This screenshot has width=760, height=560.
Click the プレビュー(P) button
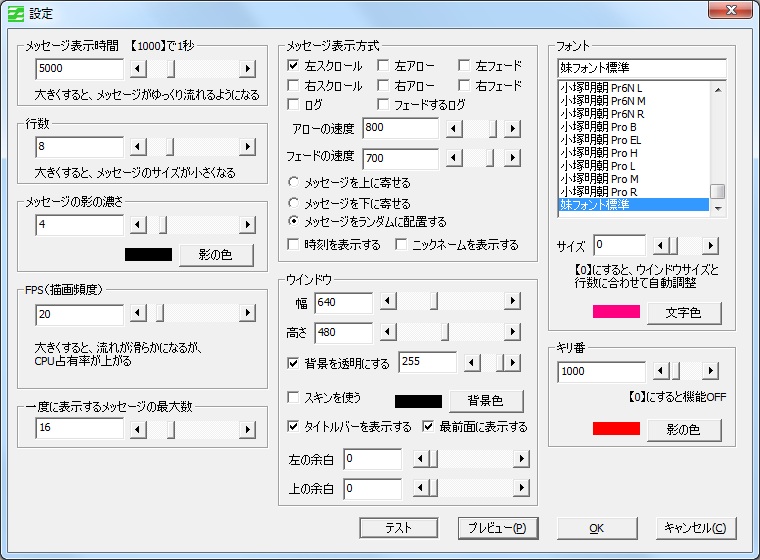pyautogui.click(x=498, y=528)
